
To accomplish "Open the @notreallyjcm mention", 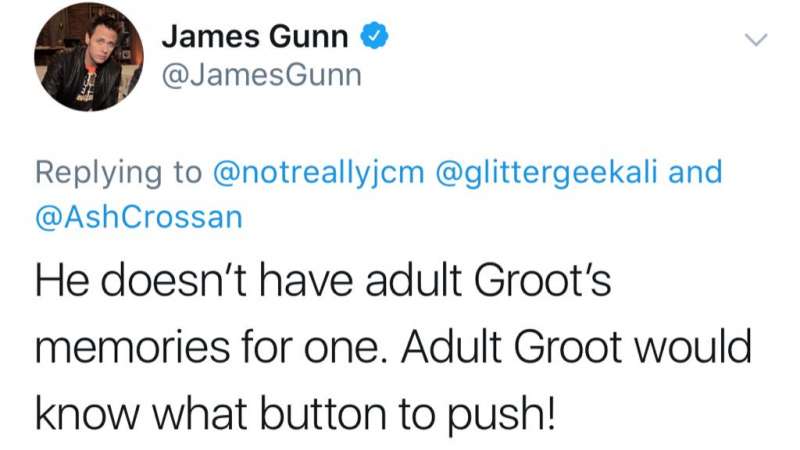I will pyautogui.click(x=318, y=172).
